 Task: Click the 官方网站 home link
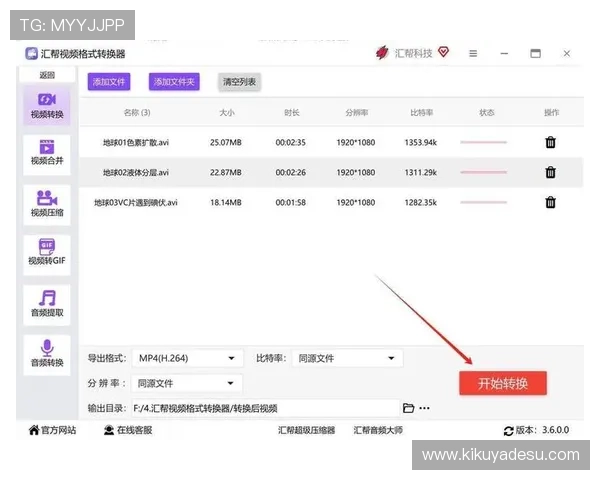pos(52,430)
